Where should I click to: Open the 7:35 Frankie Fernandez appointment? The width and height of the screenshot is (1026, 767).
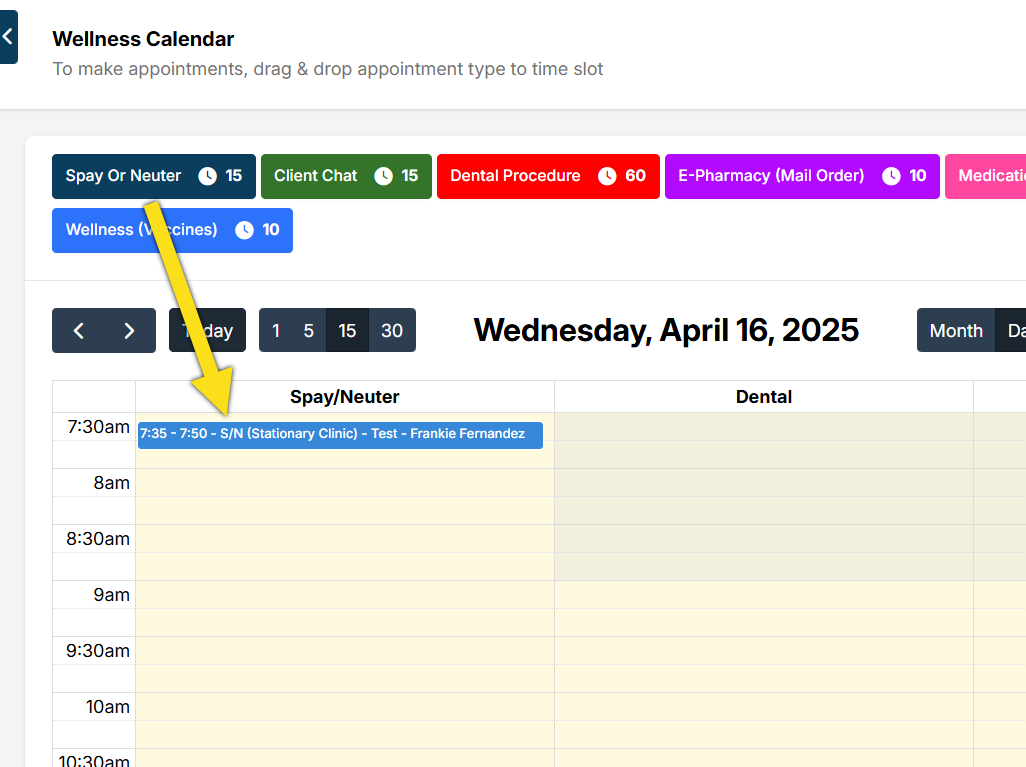click(x=340, y=434)
